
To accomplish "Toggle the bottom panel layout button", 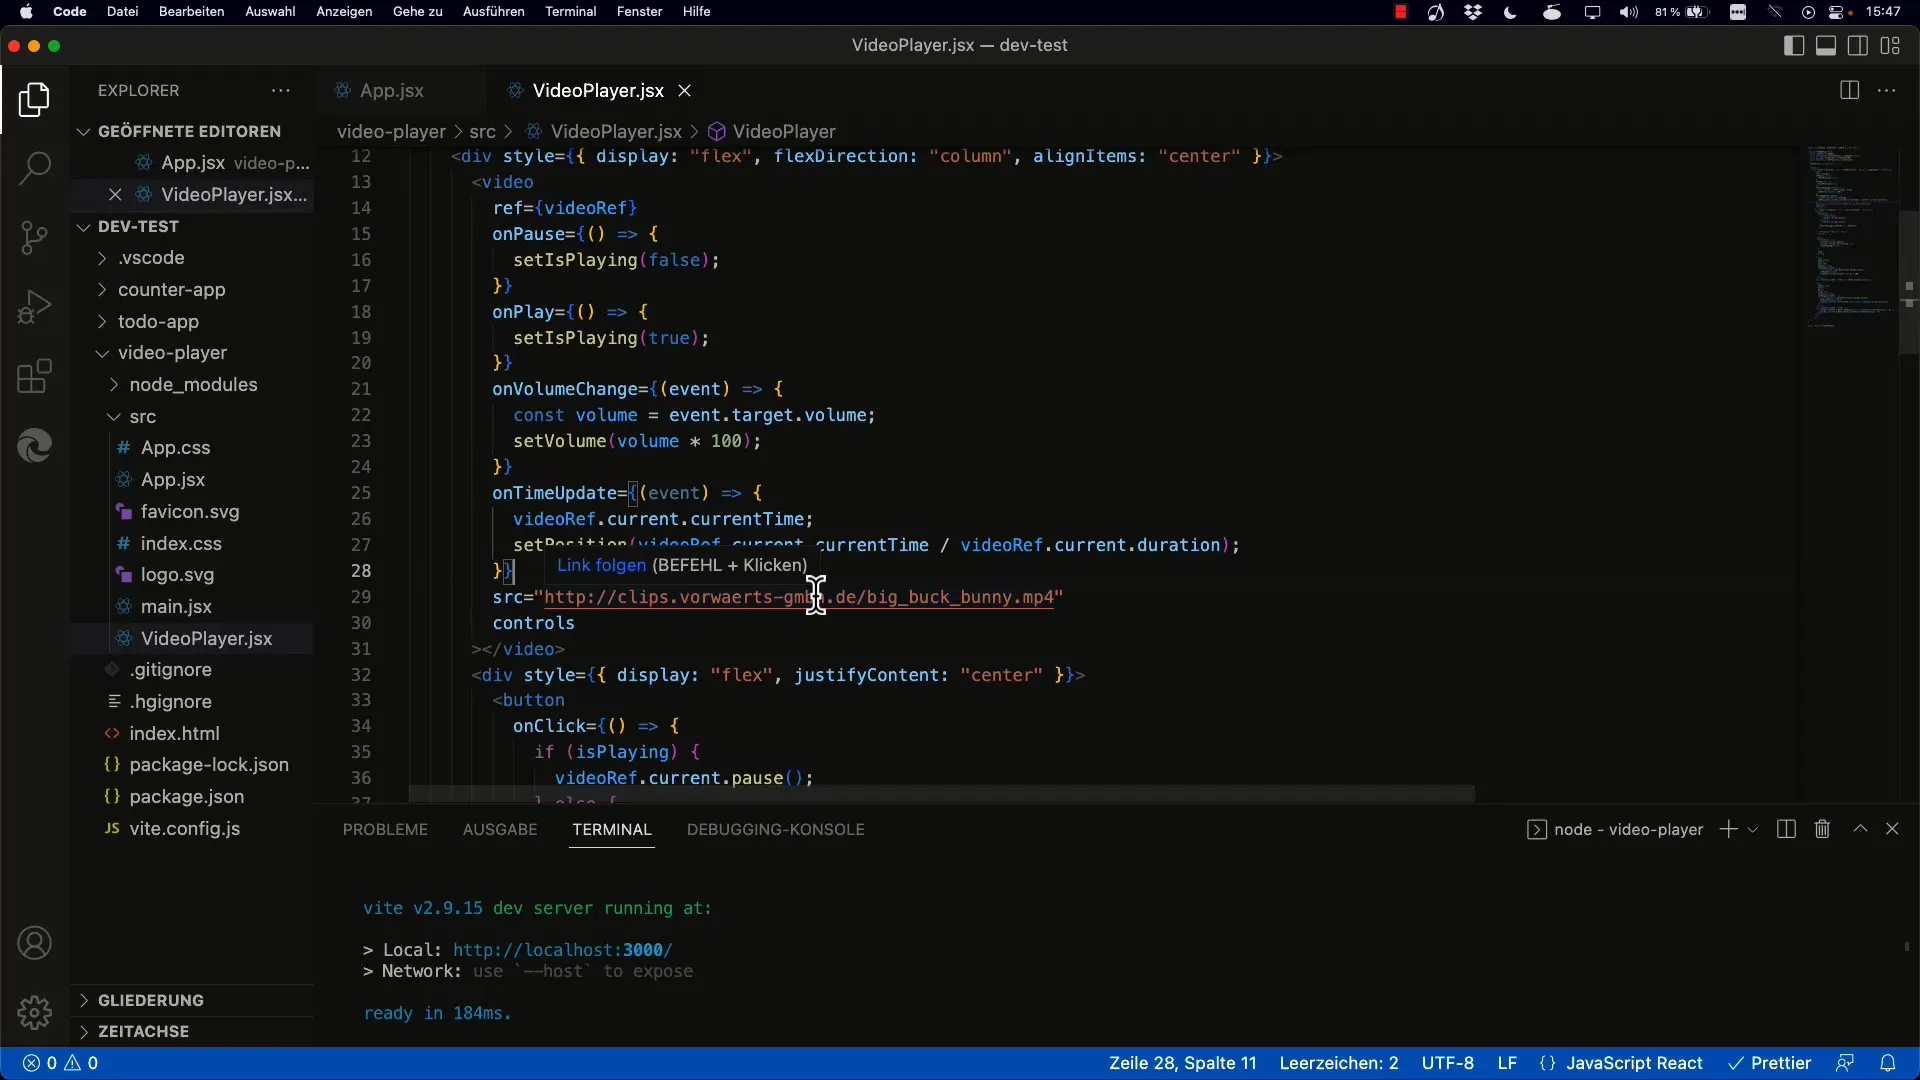I will pyautogui.click(x=1826, y=45).
